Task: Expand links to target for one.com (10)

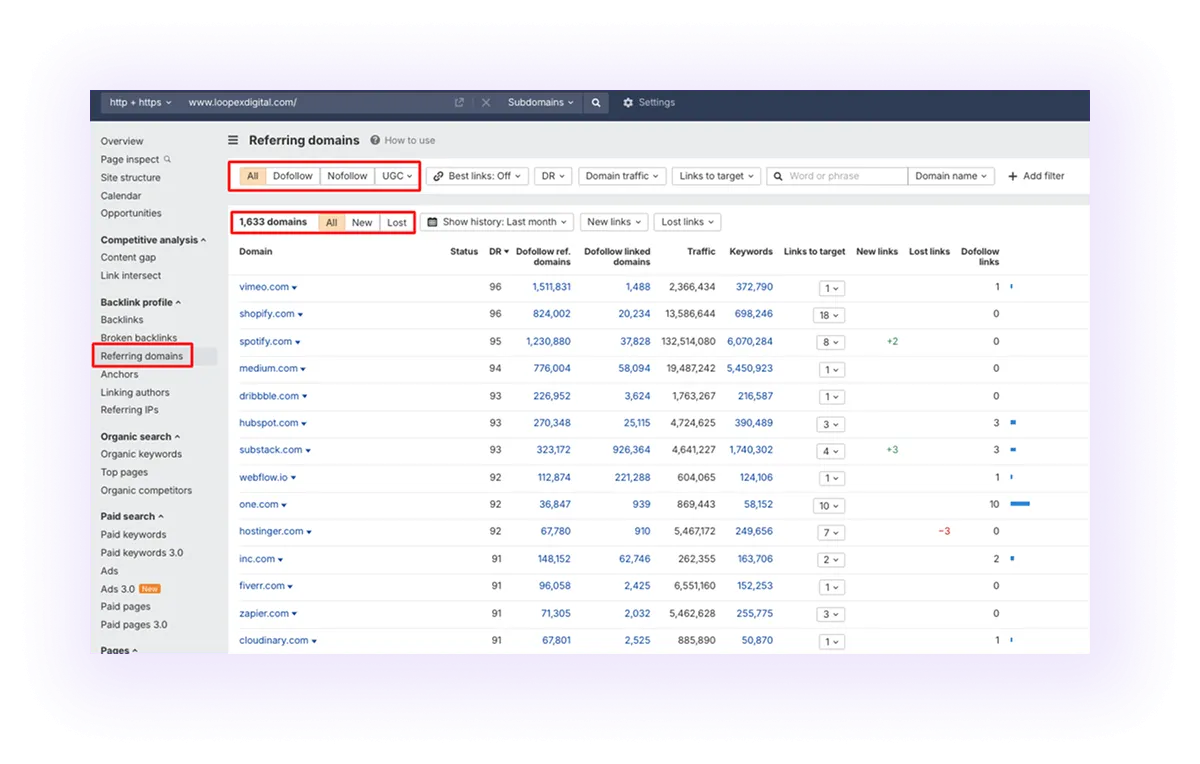Action: 829,506
